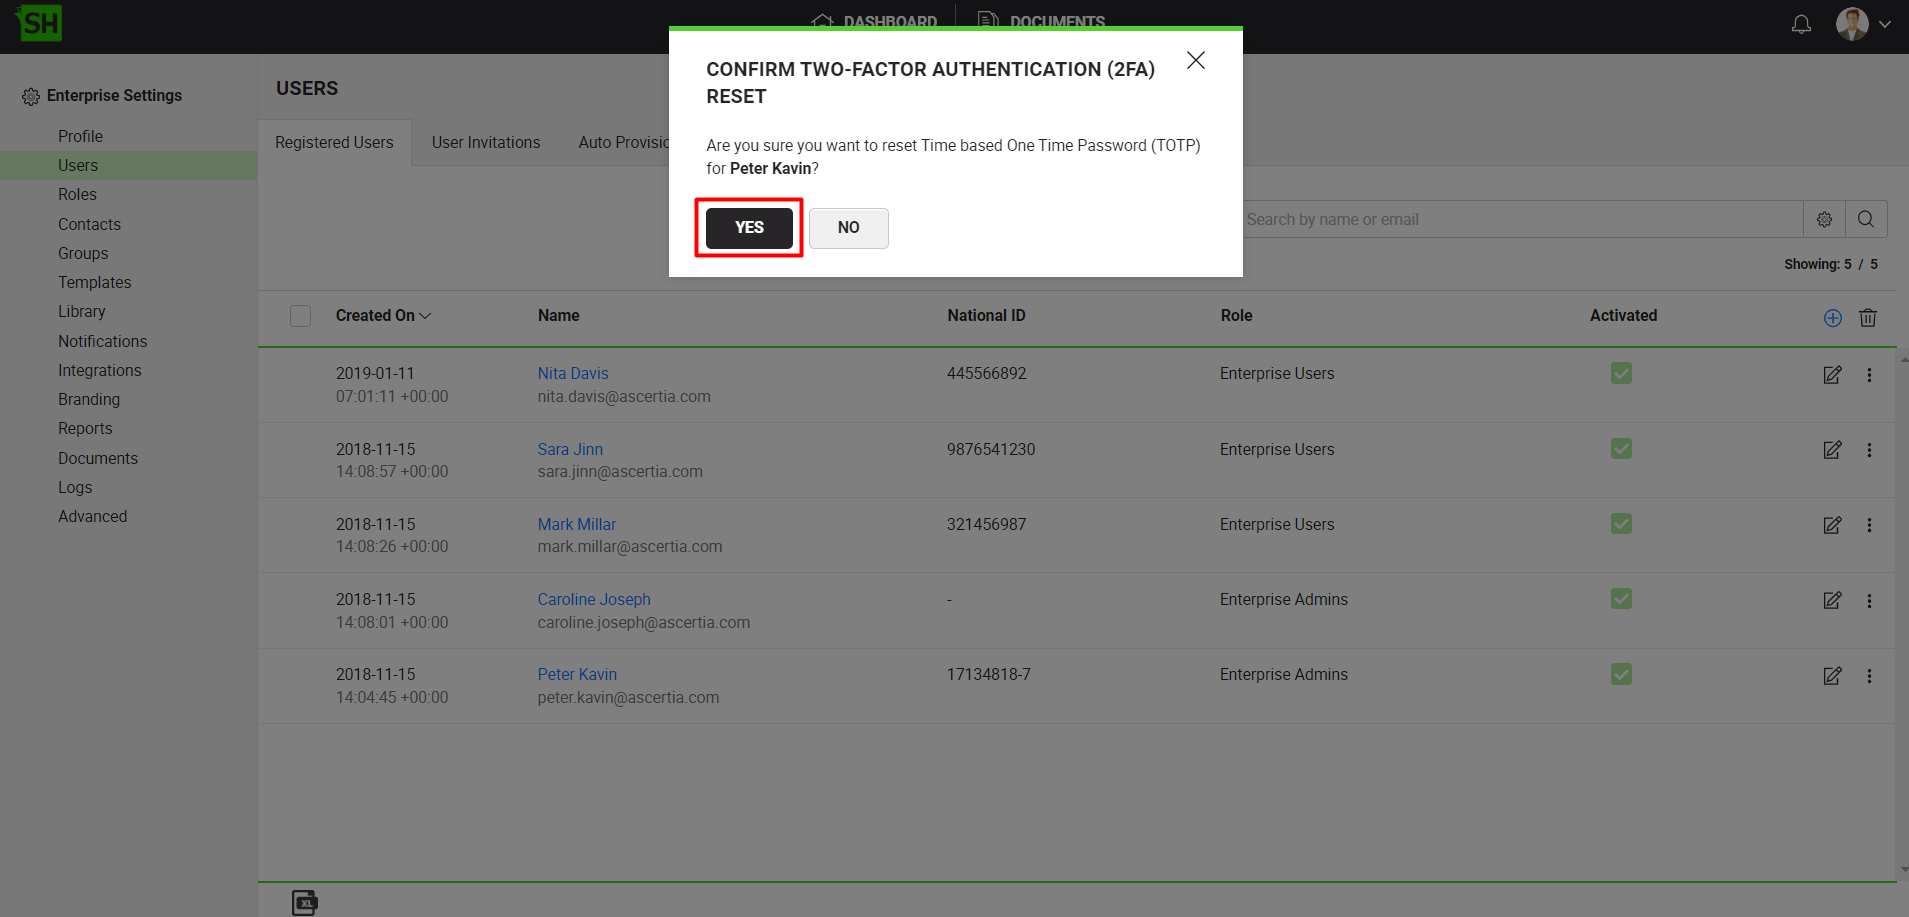Toggle the select all users checkbox
This screenshot has height=917, width=1909.
coord(300,316)
